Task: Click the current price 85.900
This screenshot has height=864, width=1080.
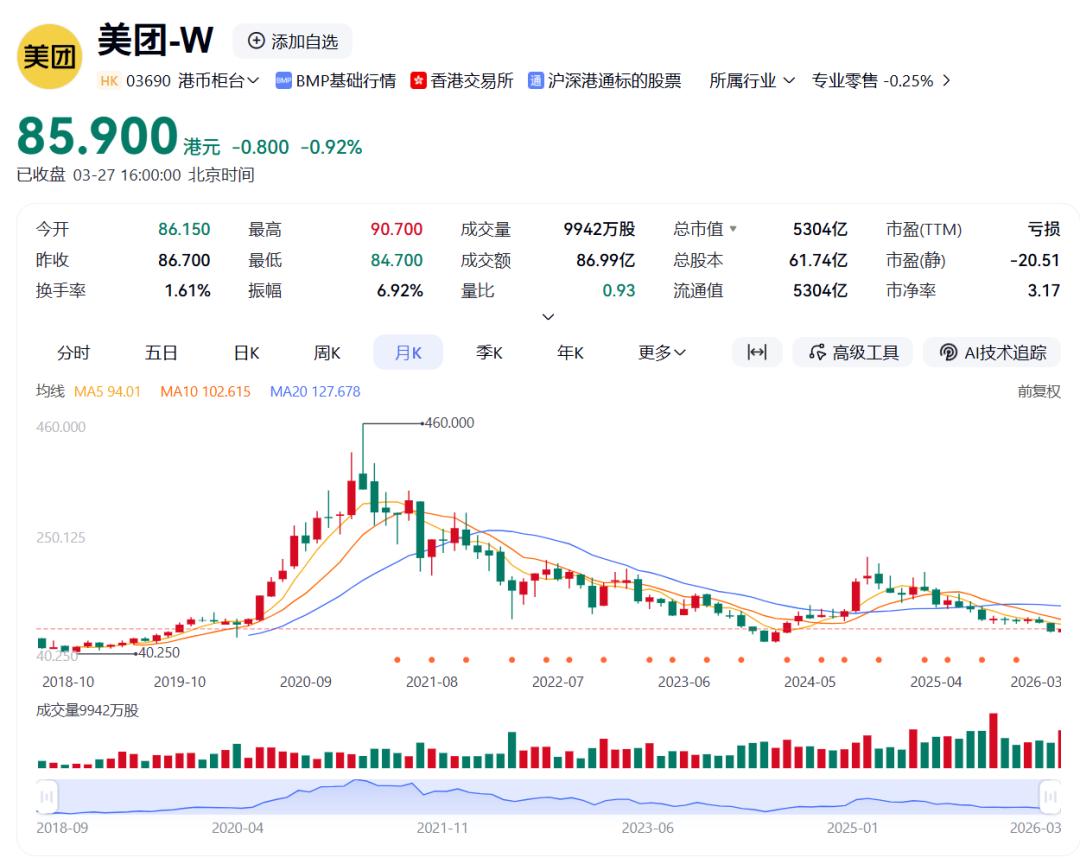Action: point(98,135)
